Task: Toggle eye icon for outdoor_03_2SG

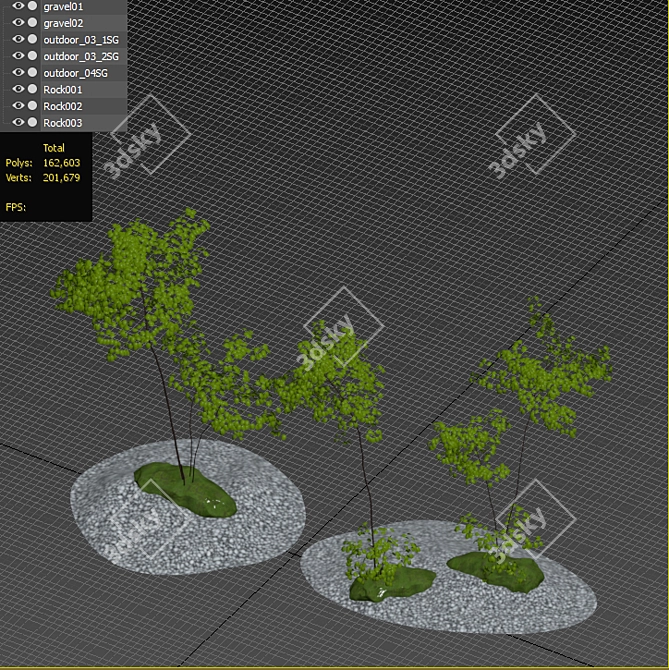Action: pos(18,56)
